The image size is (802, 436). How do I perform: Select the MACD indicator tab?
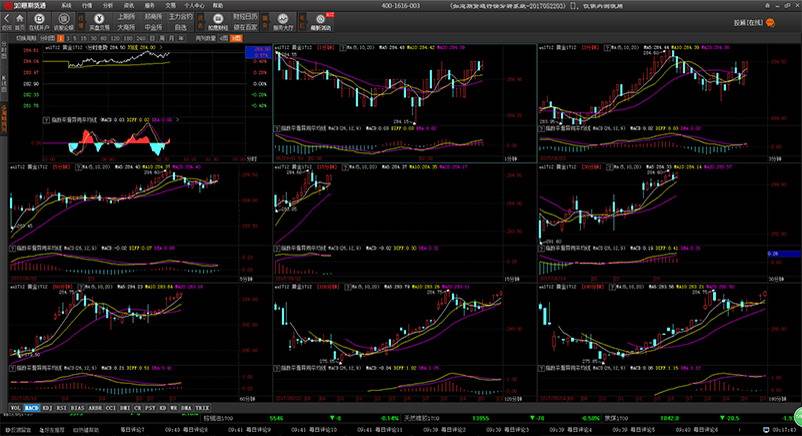coord(32,408)
